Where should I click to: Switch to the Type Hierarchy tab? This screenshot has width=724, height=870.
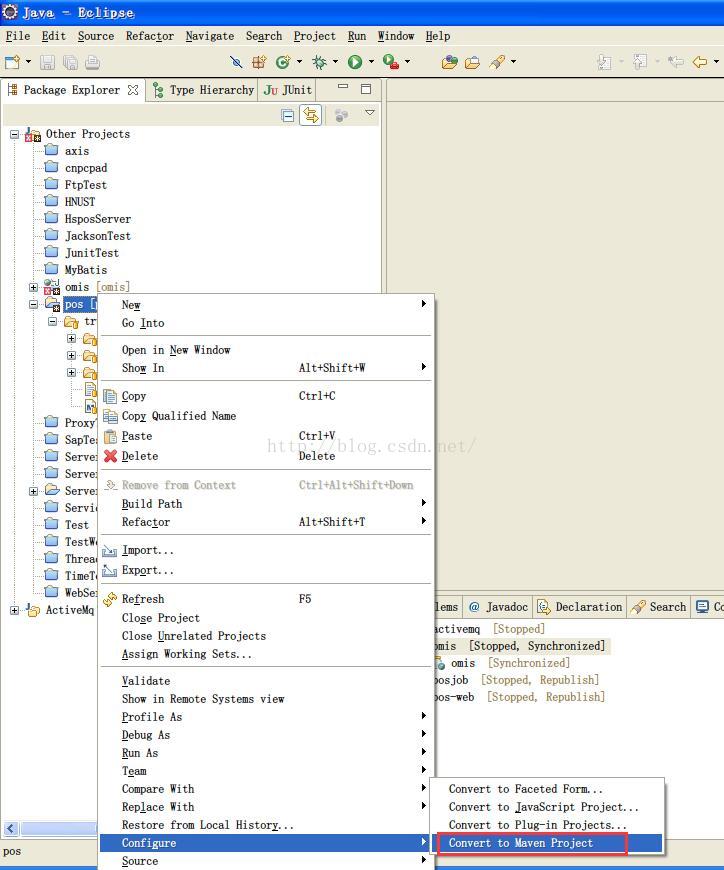click(203, 90)
